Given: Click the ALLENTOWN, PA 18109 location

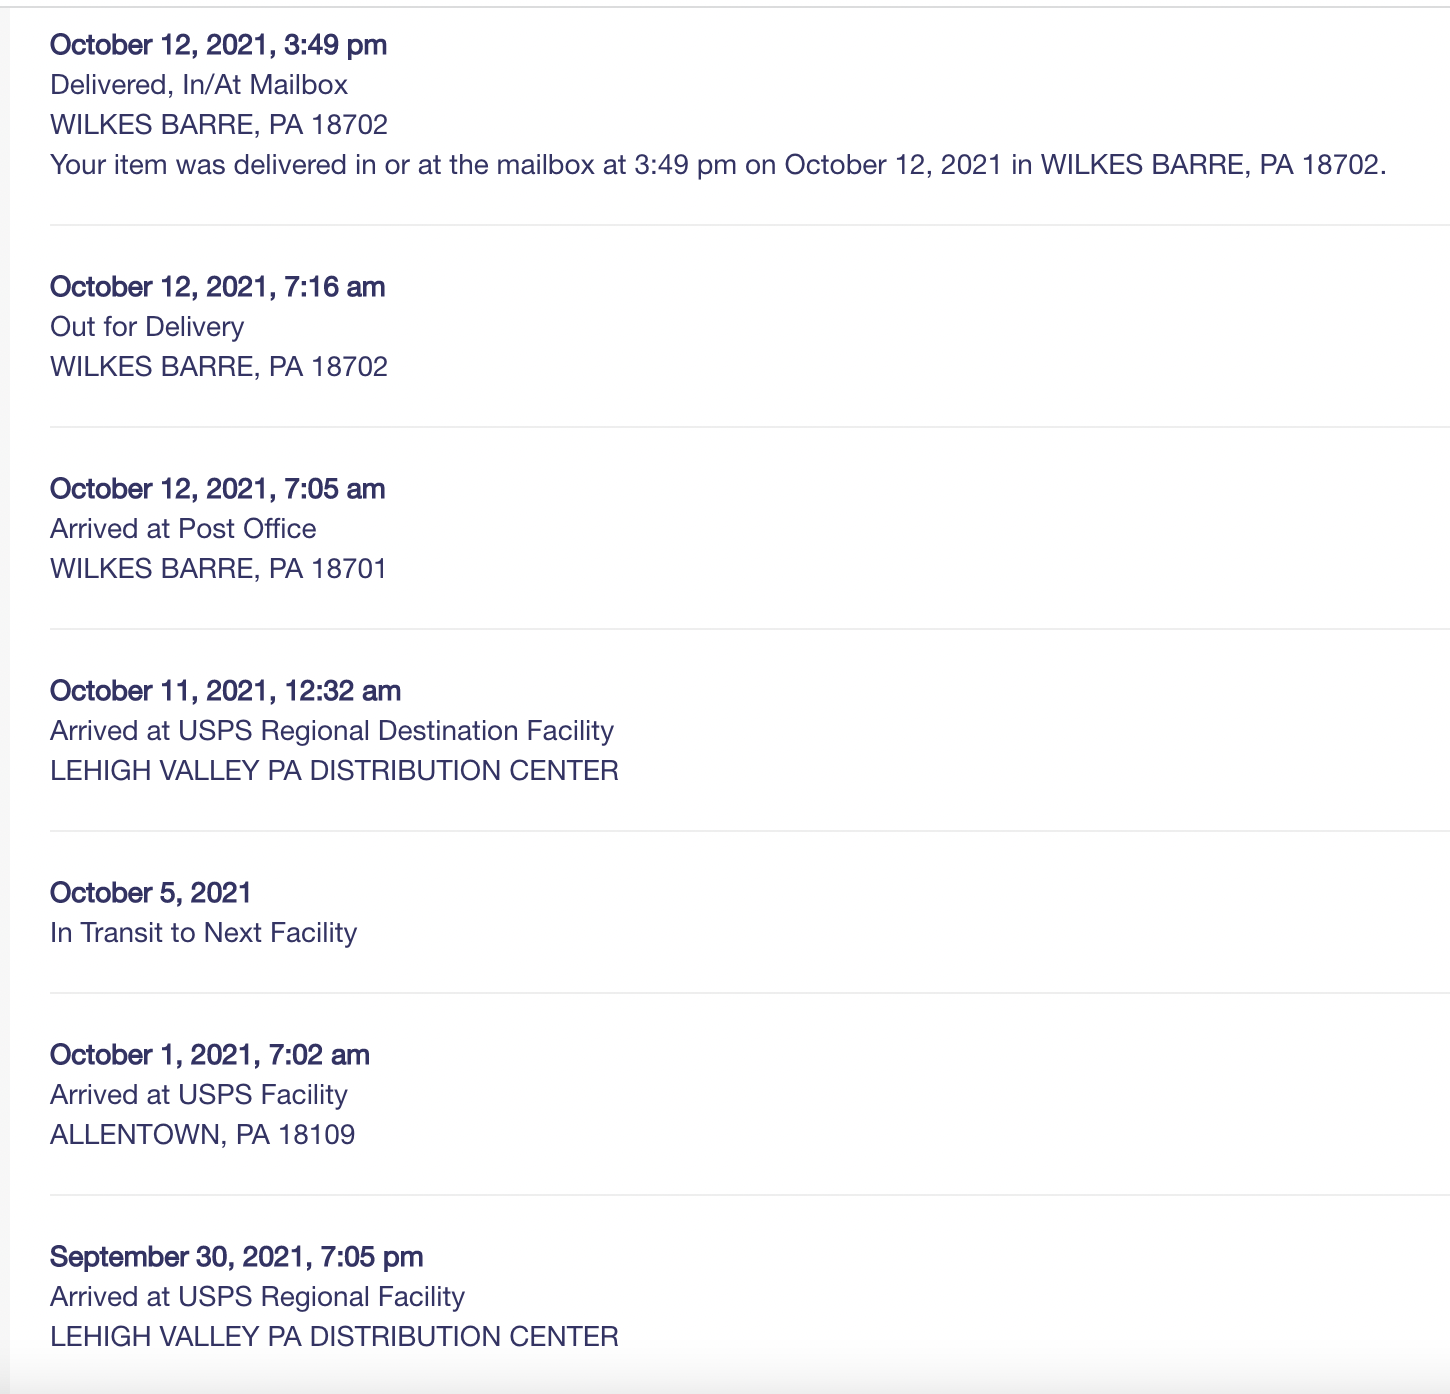Looking at the screenshot, I should pos(202,1135).
